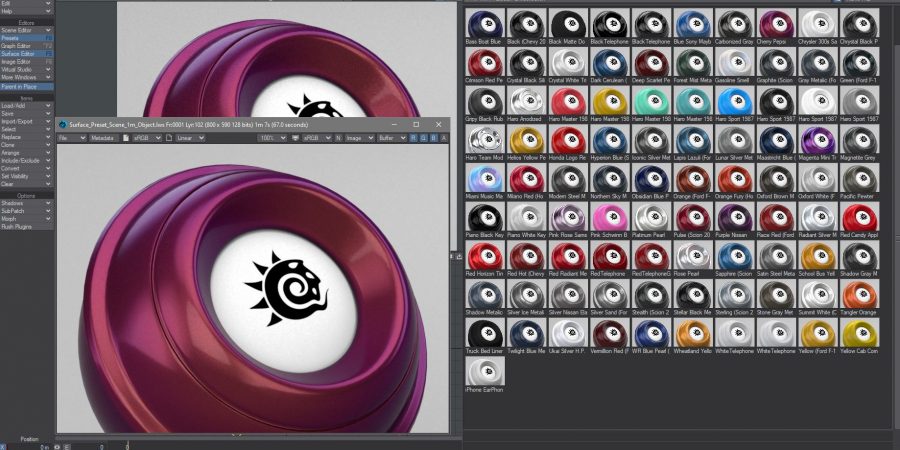Open the File dropdown in the image viewer
This screenshot has height=450, width=900.
pyautogui.click(x=71, y=137)
